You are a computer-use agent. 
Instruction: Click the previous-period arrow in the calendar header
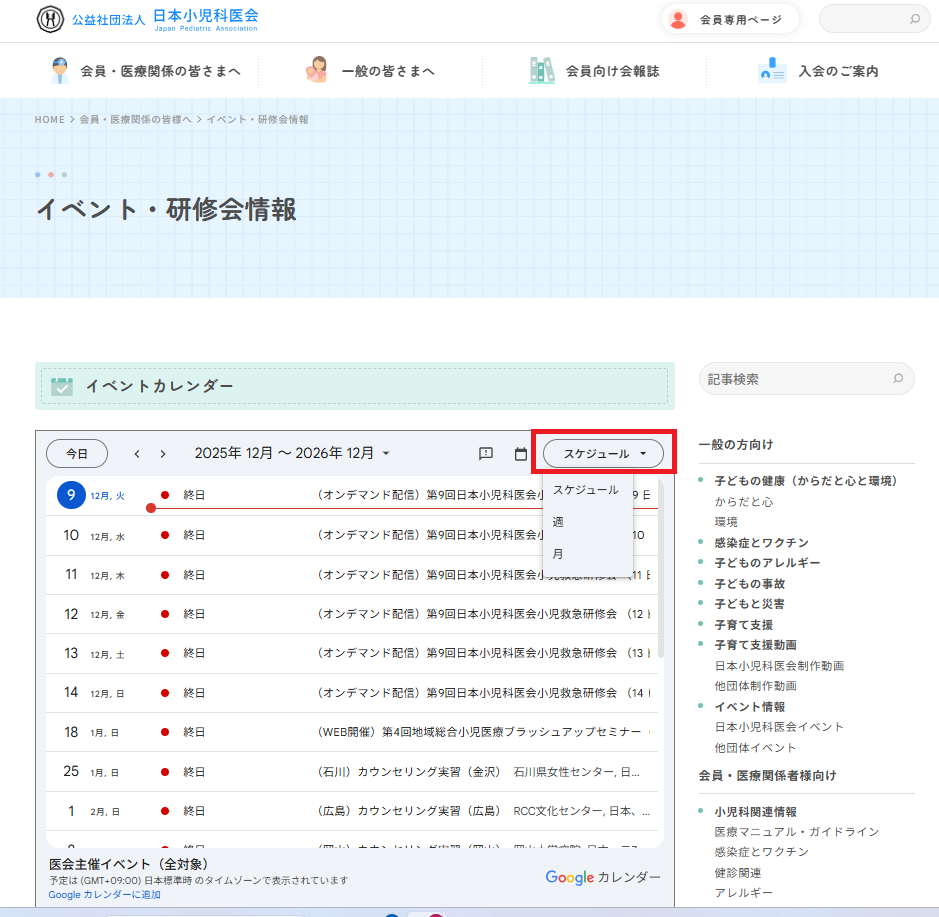point(136,453)
